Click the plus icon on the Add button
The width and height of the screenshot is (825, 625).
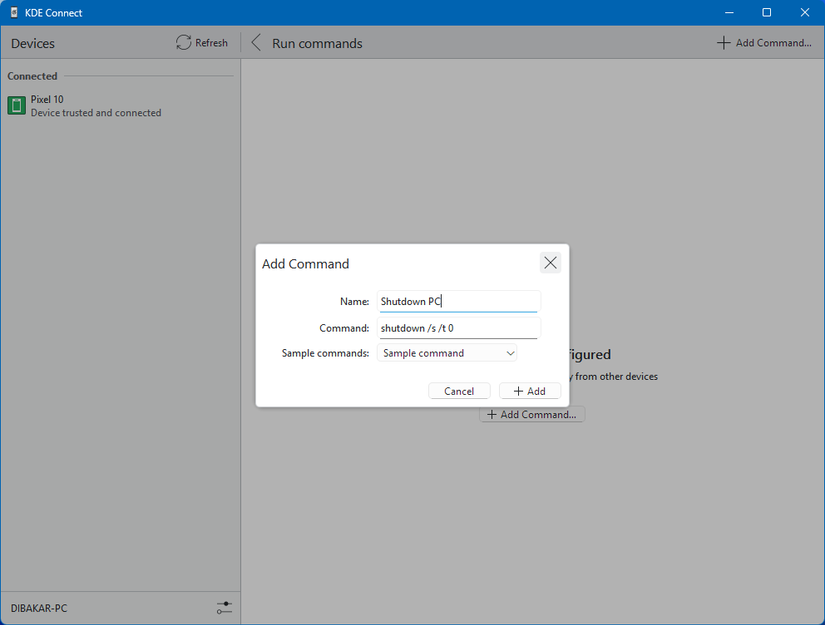[517, 390]
